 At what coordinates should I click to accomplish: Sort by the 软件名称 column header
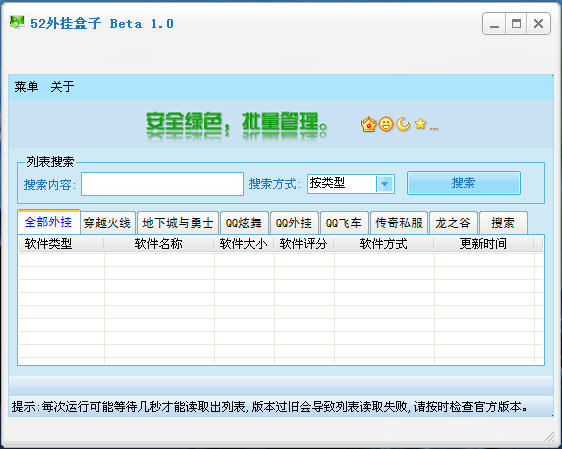coord(159,244)
